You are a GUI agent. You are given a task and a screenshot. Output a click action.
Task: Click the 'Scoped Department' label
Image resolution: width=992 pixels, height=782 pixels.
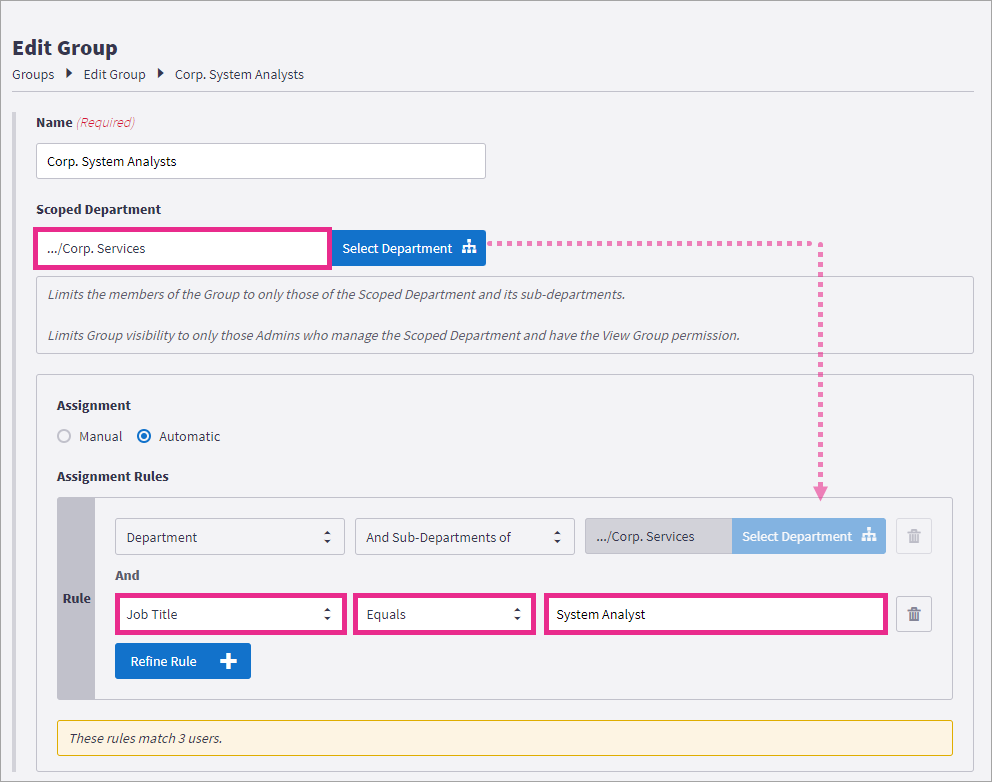(99, 209)
